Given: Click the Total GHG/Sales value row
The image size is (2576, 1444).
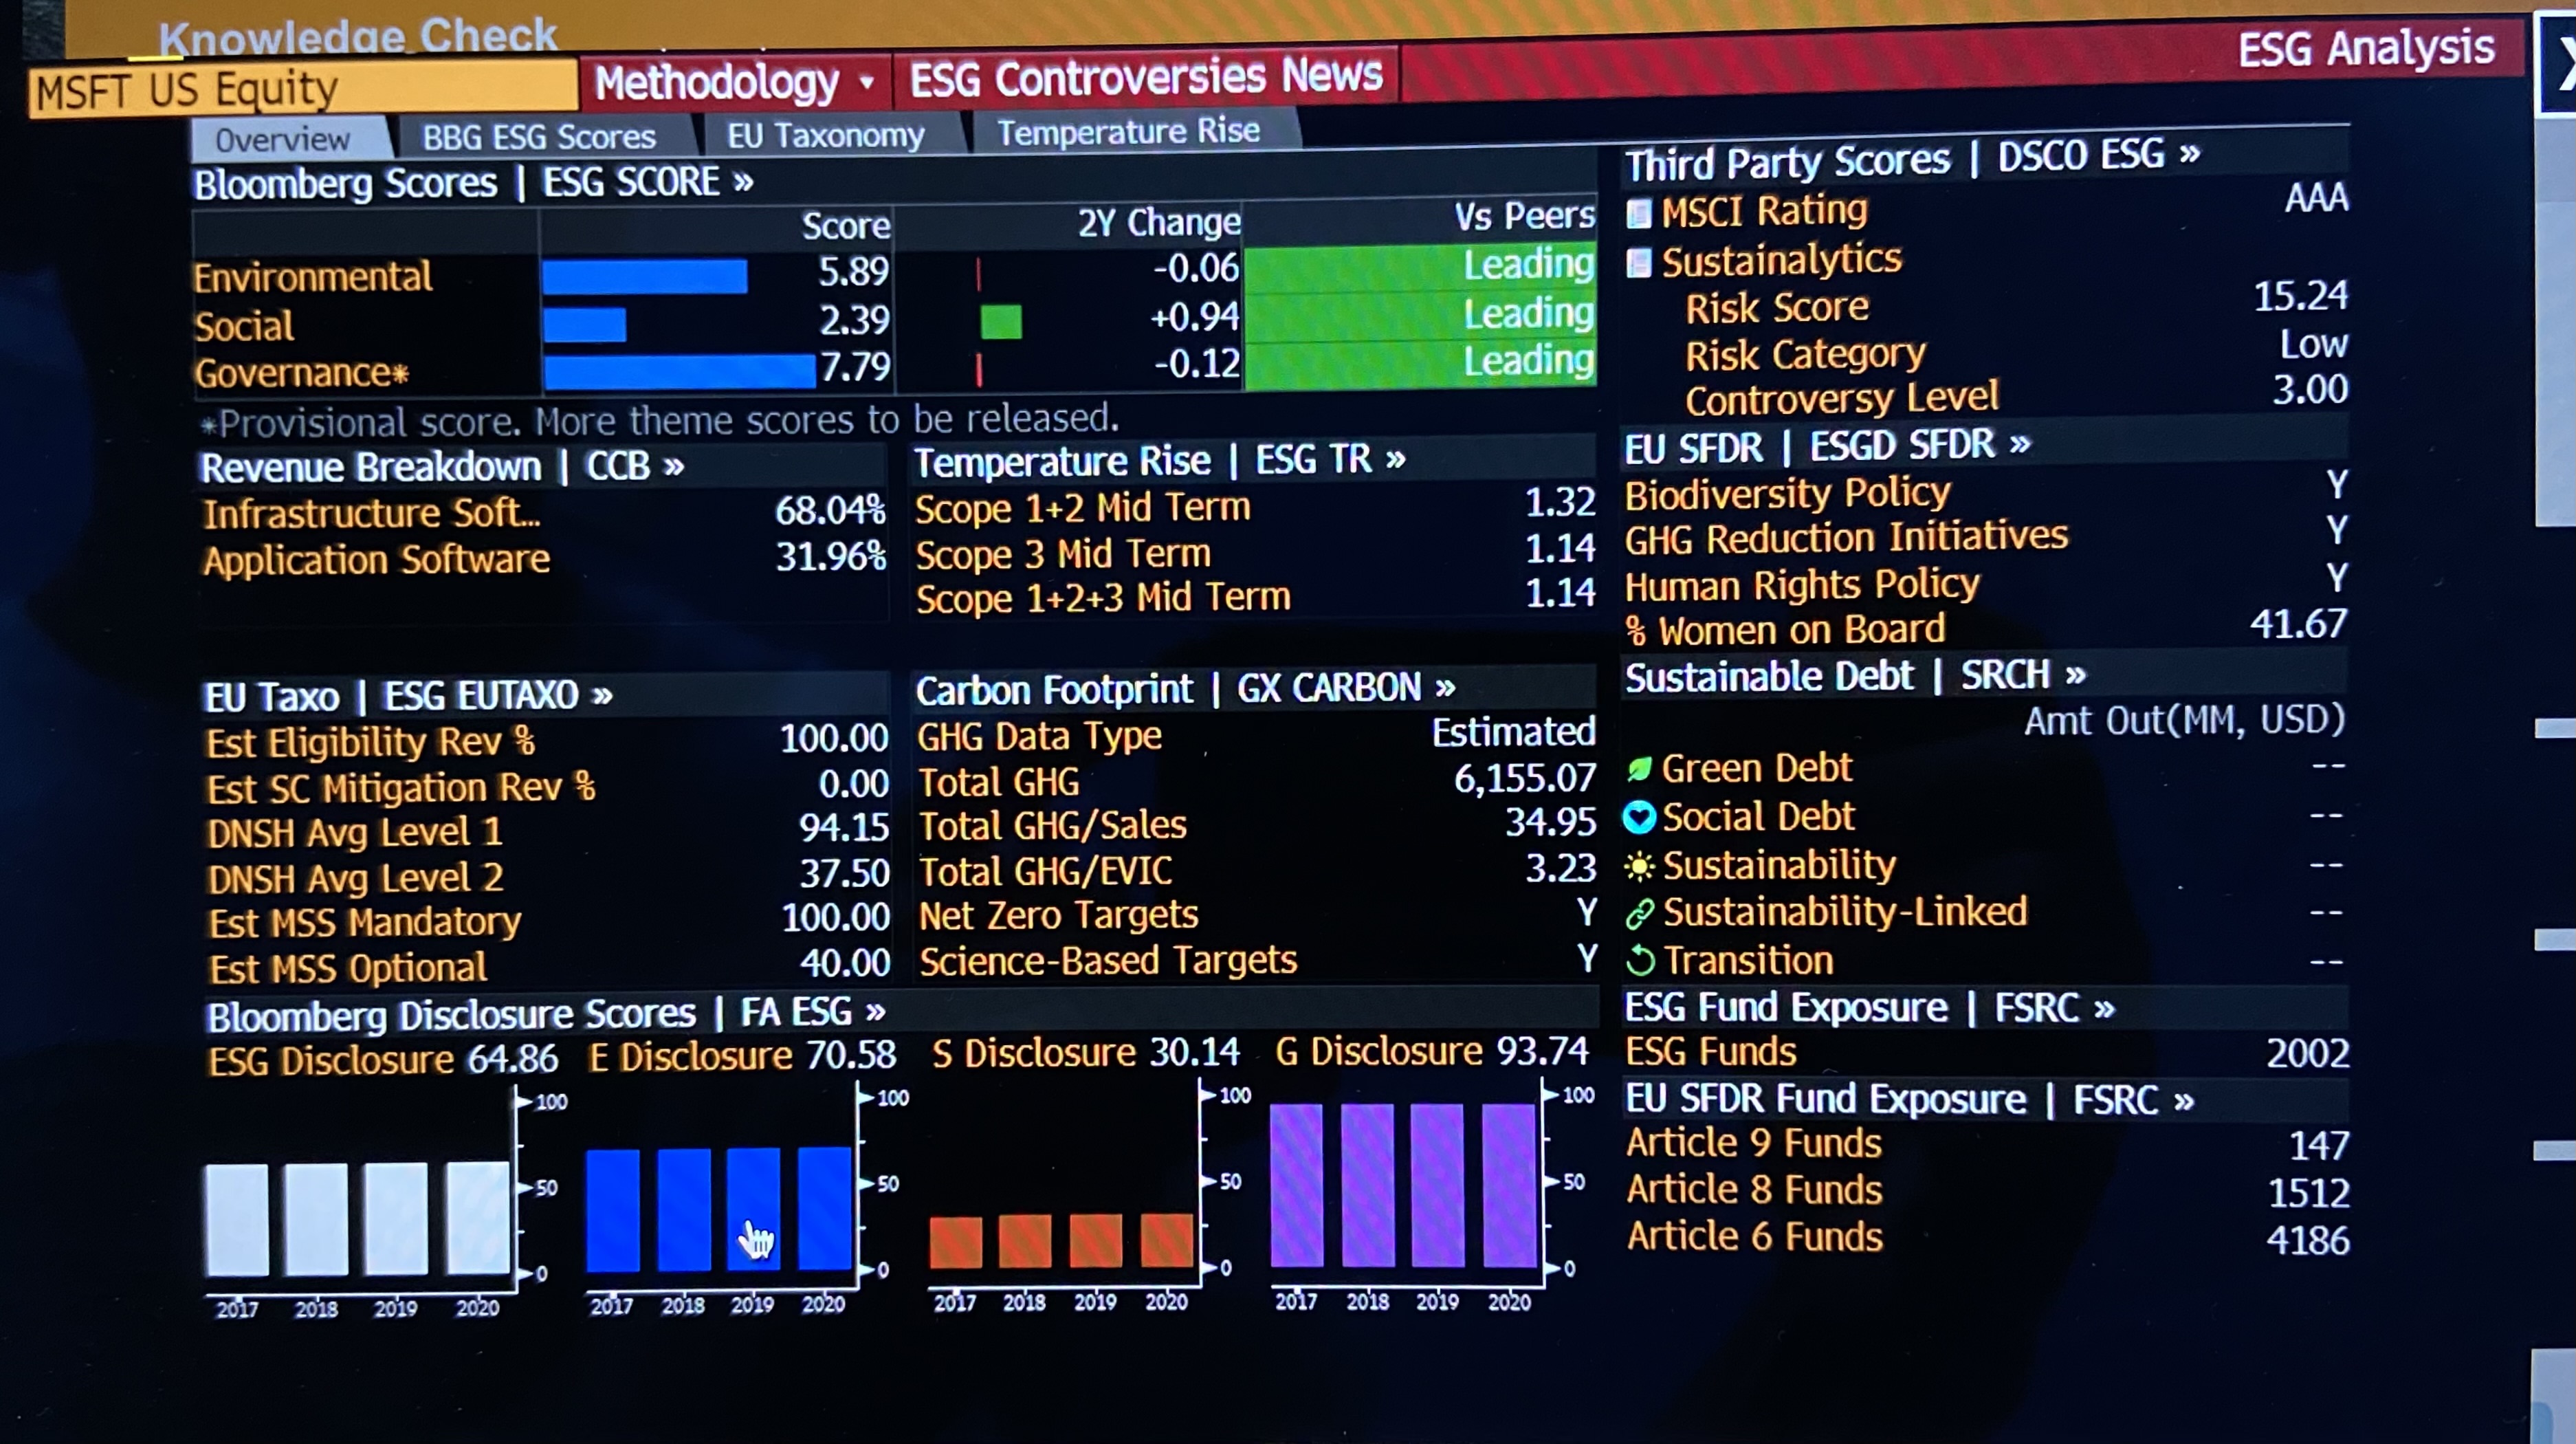Looking at the screenshot, I should coord(1257,825).
